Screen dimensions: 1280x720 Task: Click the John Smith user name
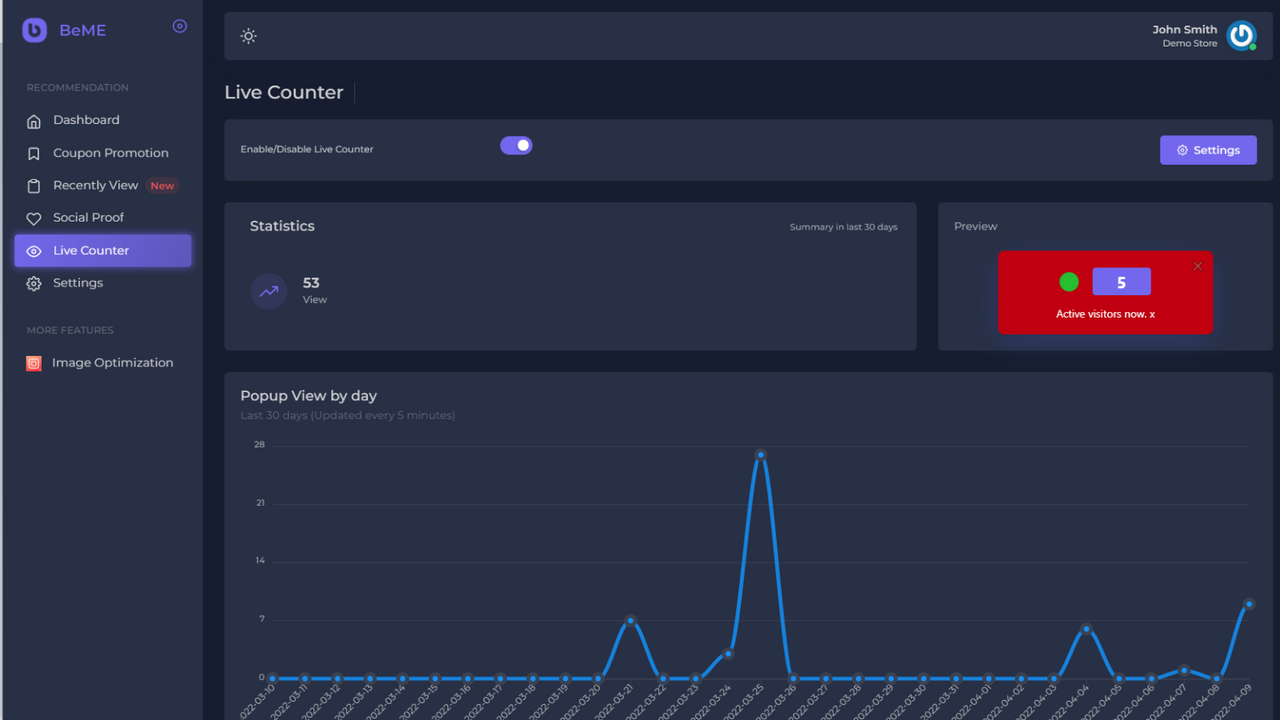[x=1184, y=30]
